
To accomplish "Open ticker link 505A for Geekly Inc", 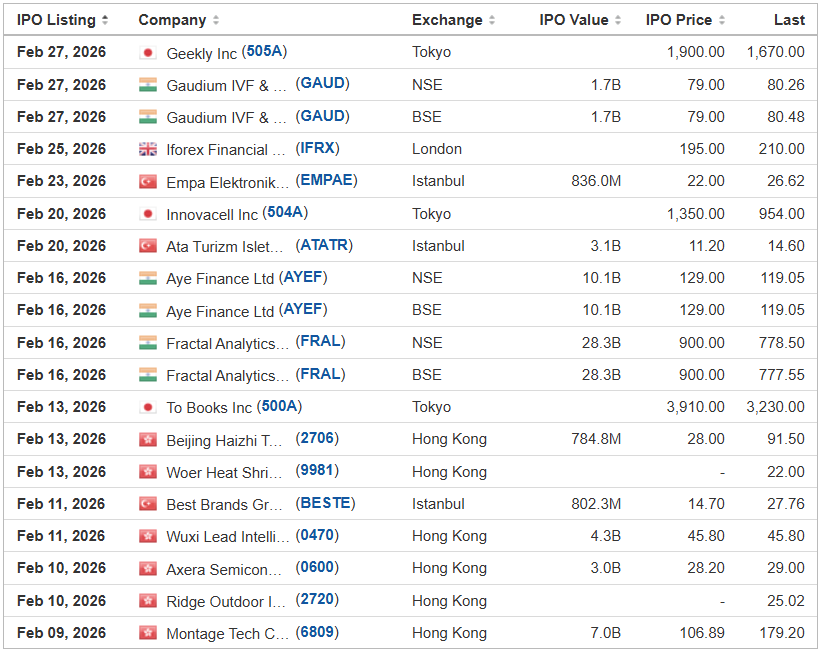I will (264, 51).
